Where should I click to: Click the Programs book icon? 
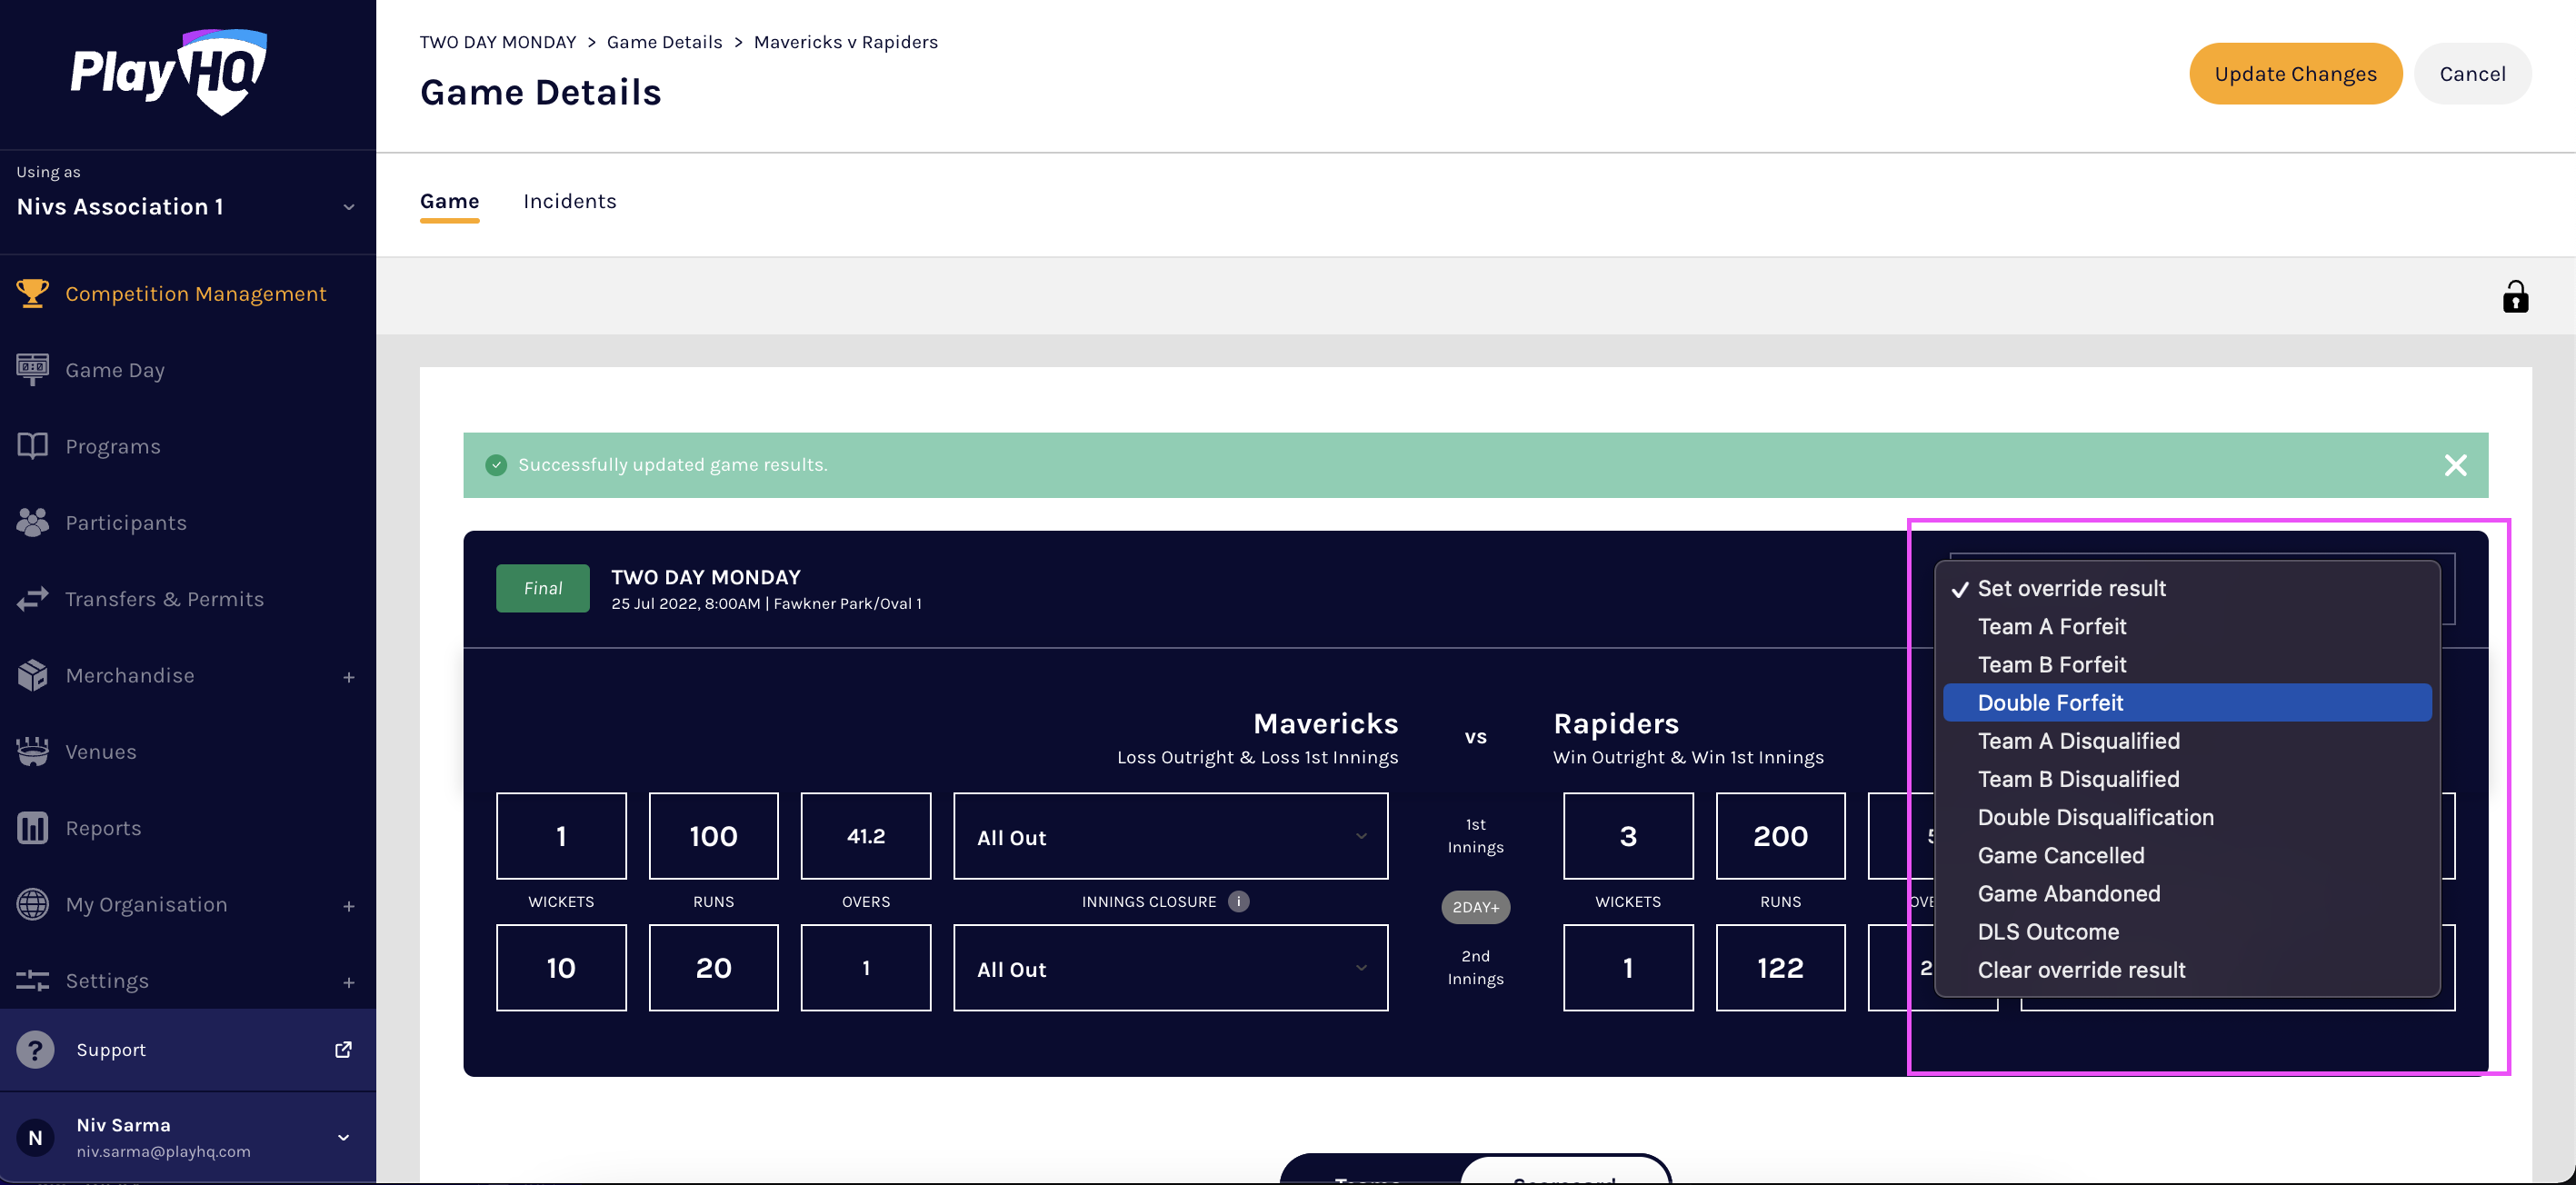point(32,446)
